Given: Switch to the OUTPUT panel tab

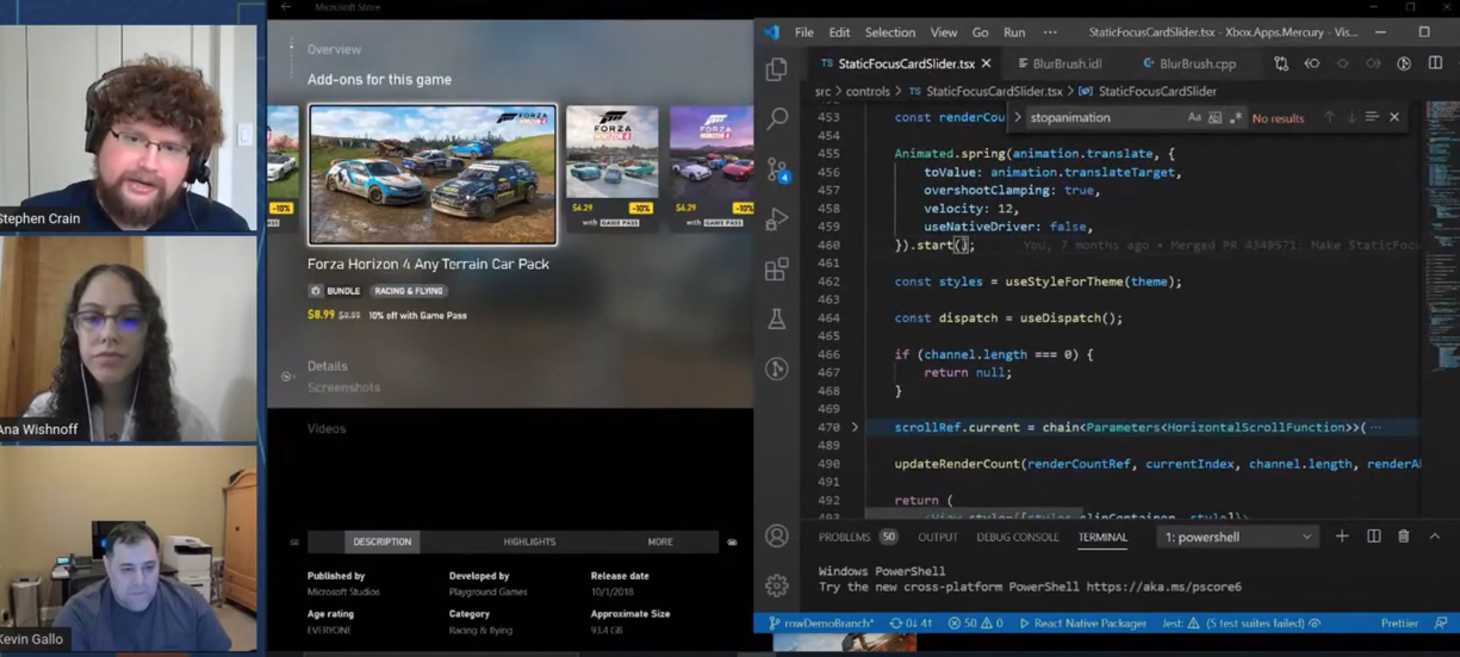Looking at the screenshot, I should pyautogui.click(x=937, y=537).
